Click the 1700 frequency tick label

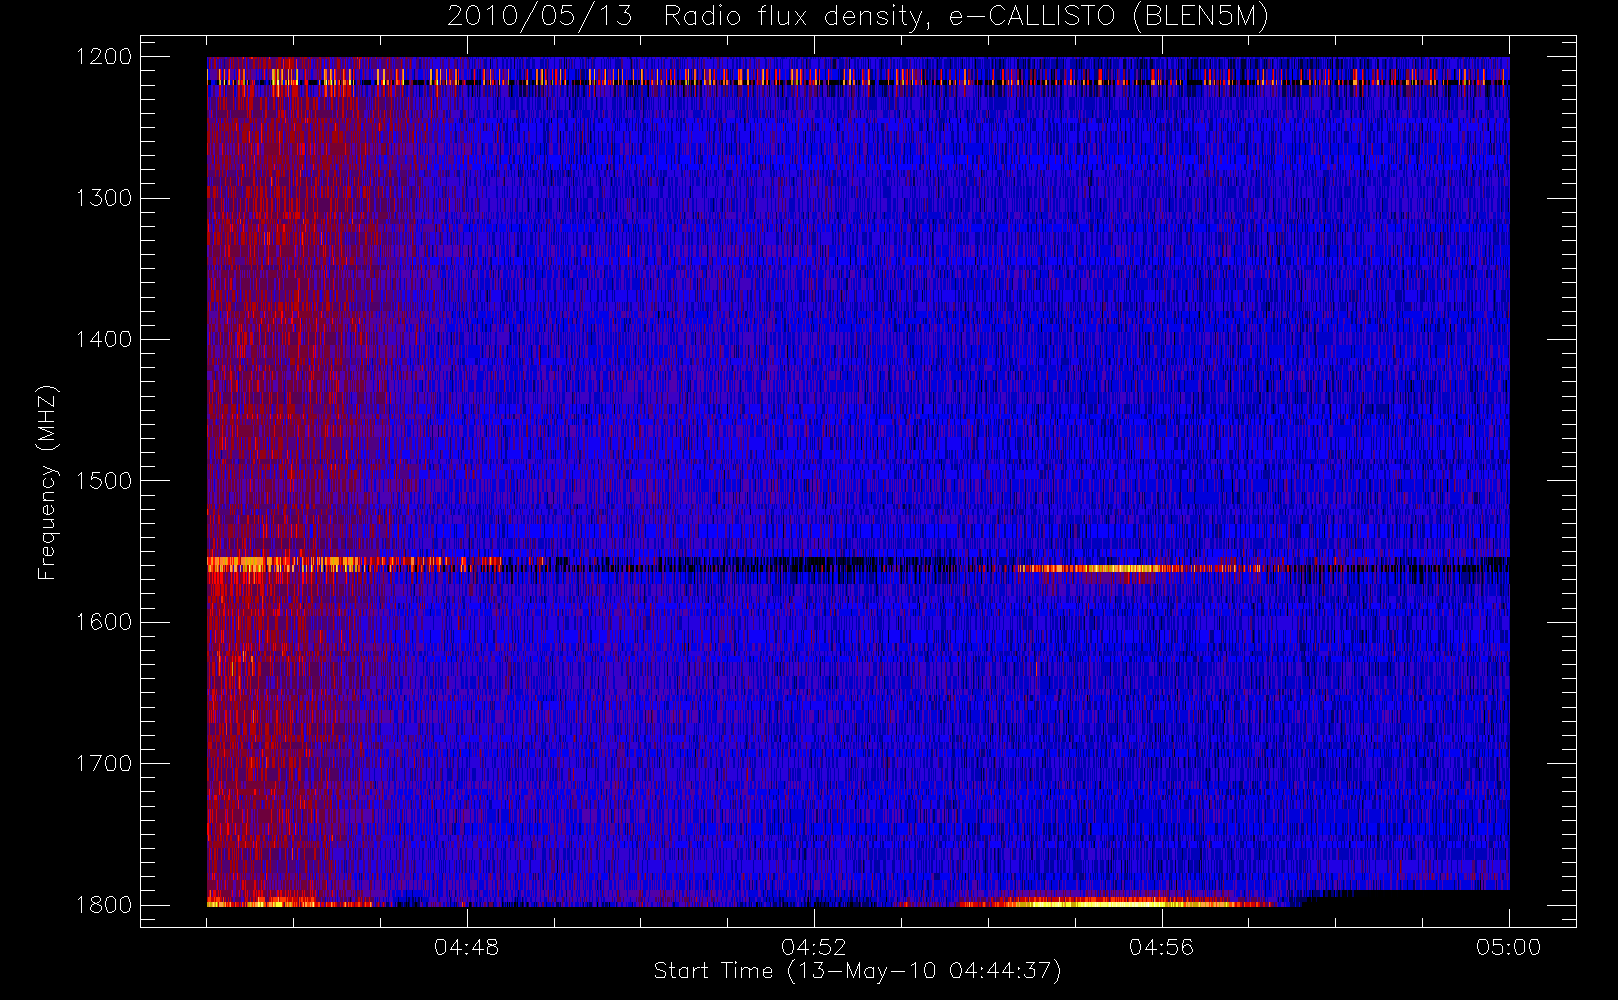[104, 764]
